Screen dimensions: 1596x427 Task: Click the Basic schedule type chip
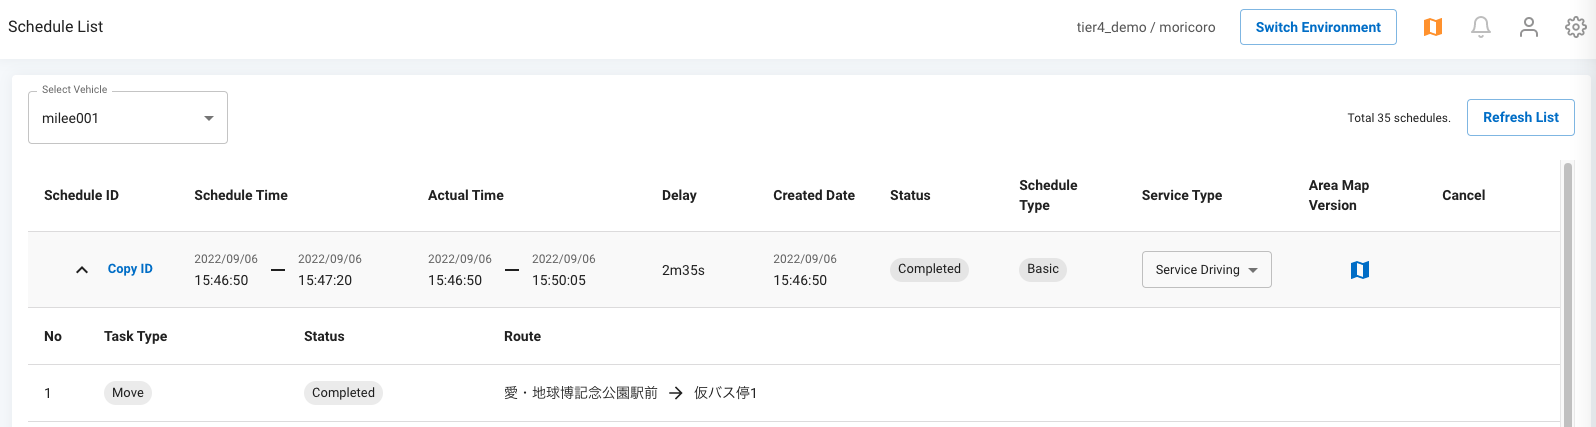click(1042, 269)
